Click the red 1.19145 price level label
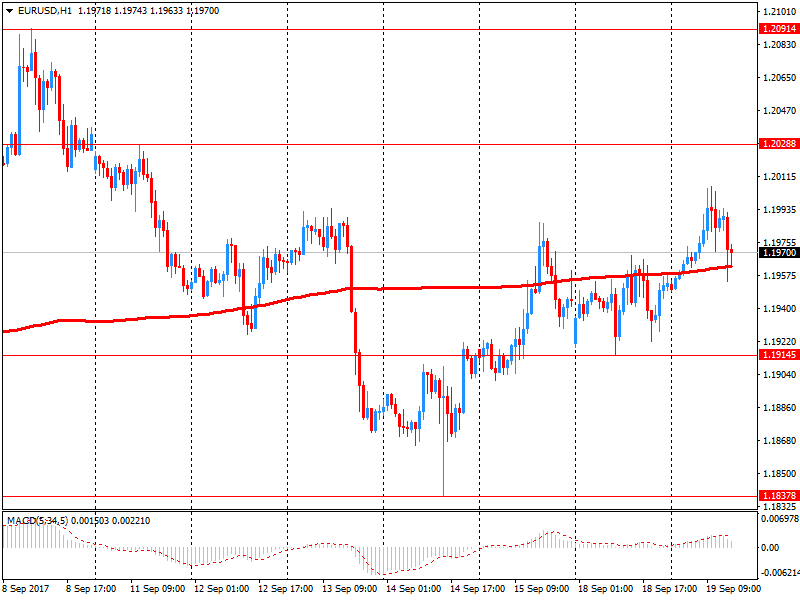 779,355
